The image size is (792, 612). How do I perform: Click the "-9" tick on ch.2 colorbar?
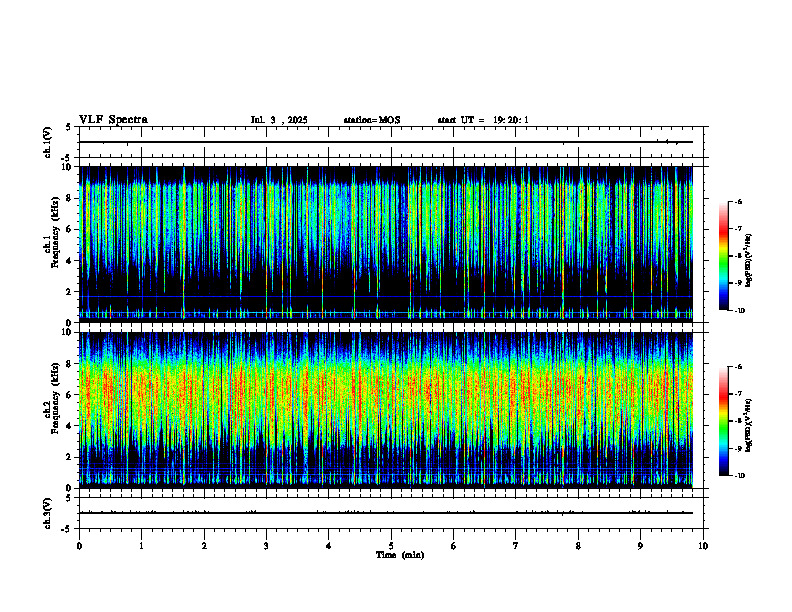pyautogui.click(x=738, y=448)
